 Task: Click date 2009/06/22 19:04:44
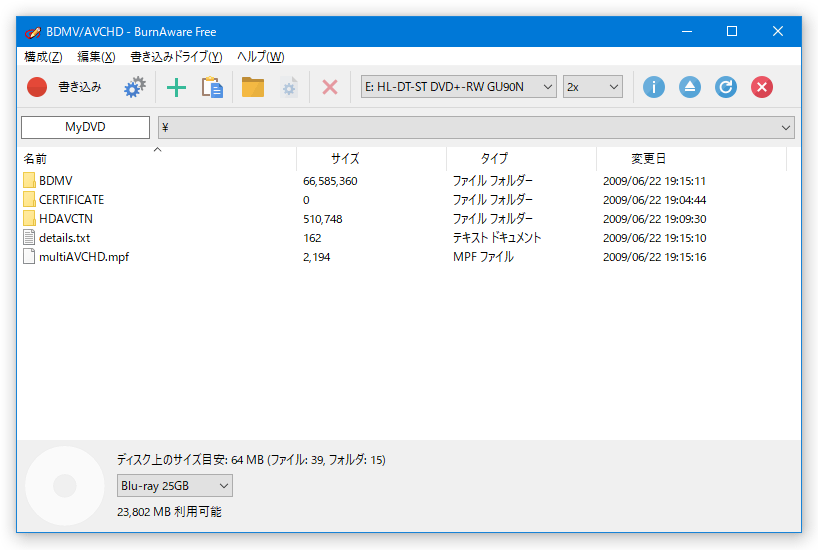coord(655,199)
